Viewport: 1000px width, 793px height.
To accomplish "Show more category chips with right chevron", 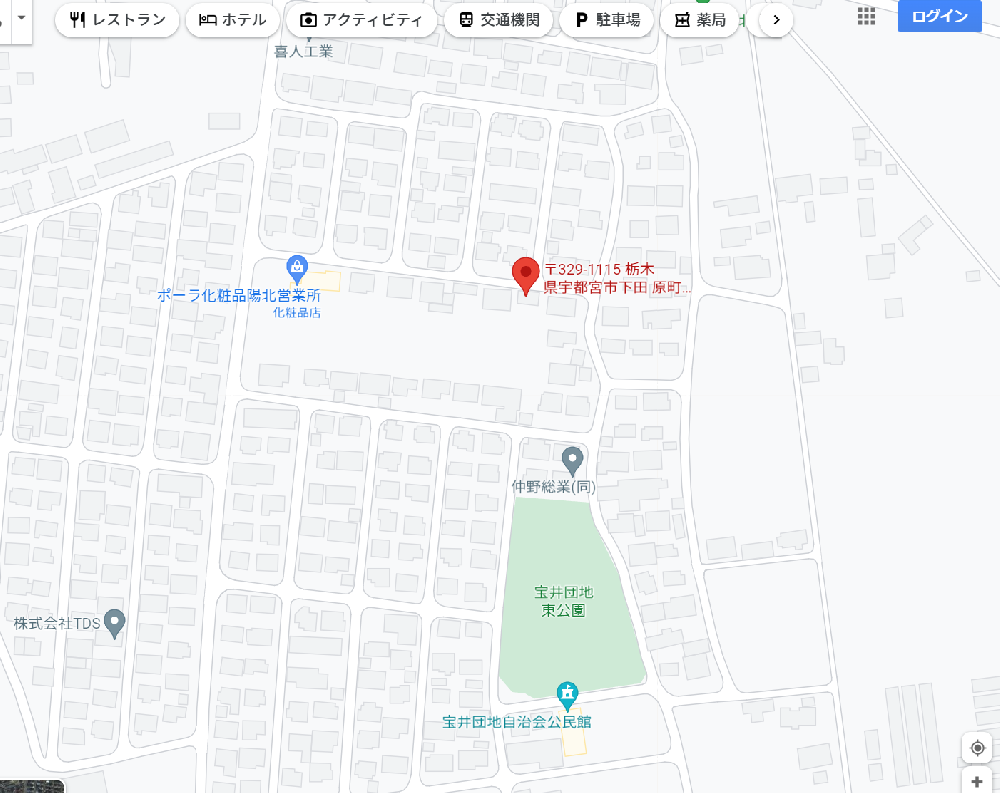I will pyautogui.click(x=776, y=20).
